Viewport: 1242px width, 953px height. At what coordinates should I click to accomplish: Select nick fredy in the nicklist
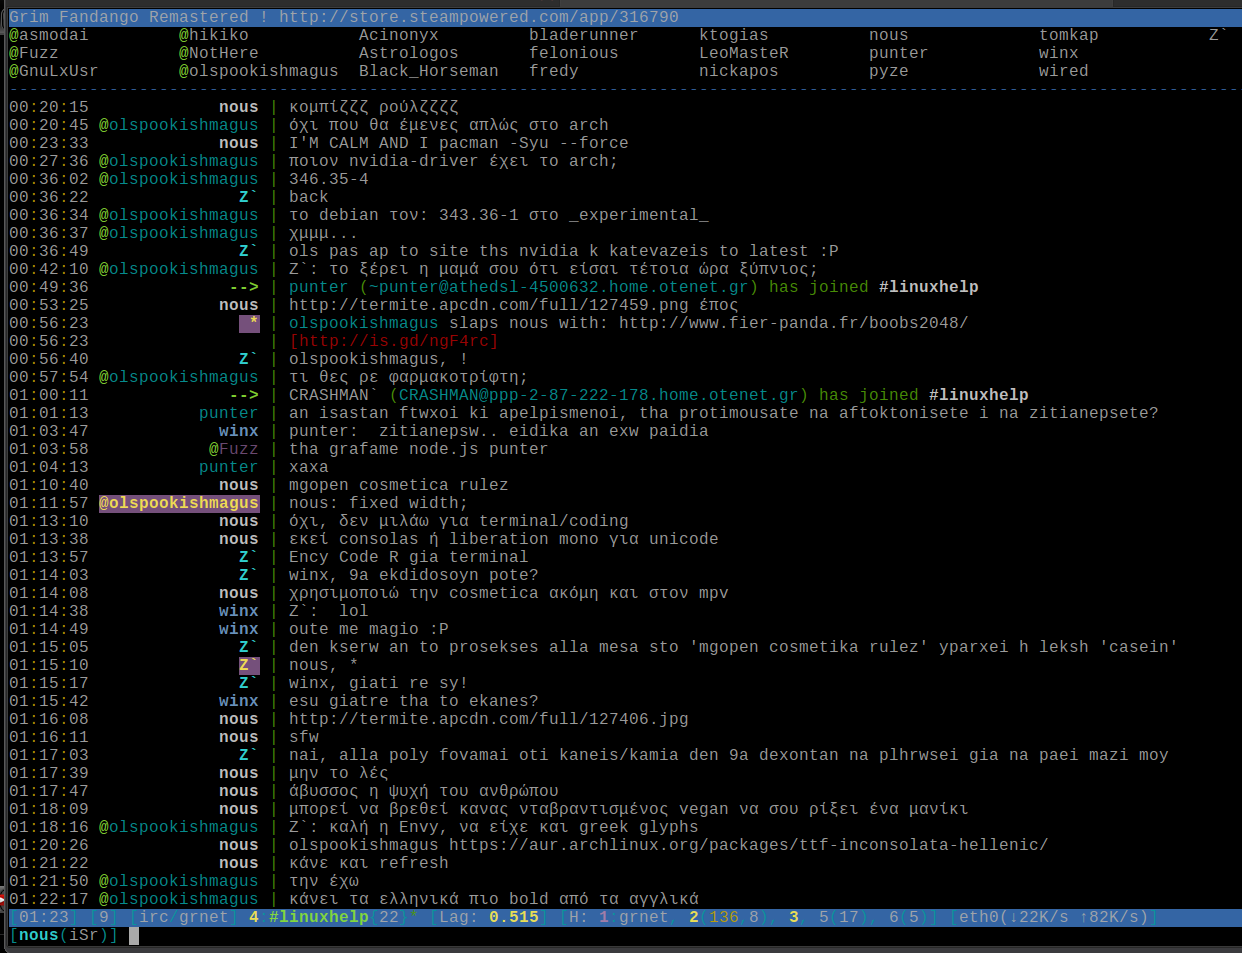554,71
